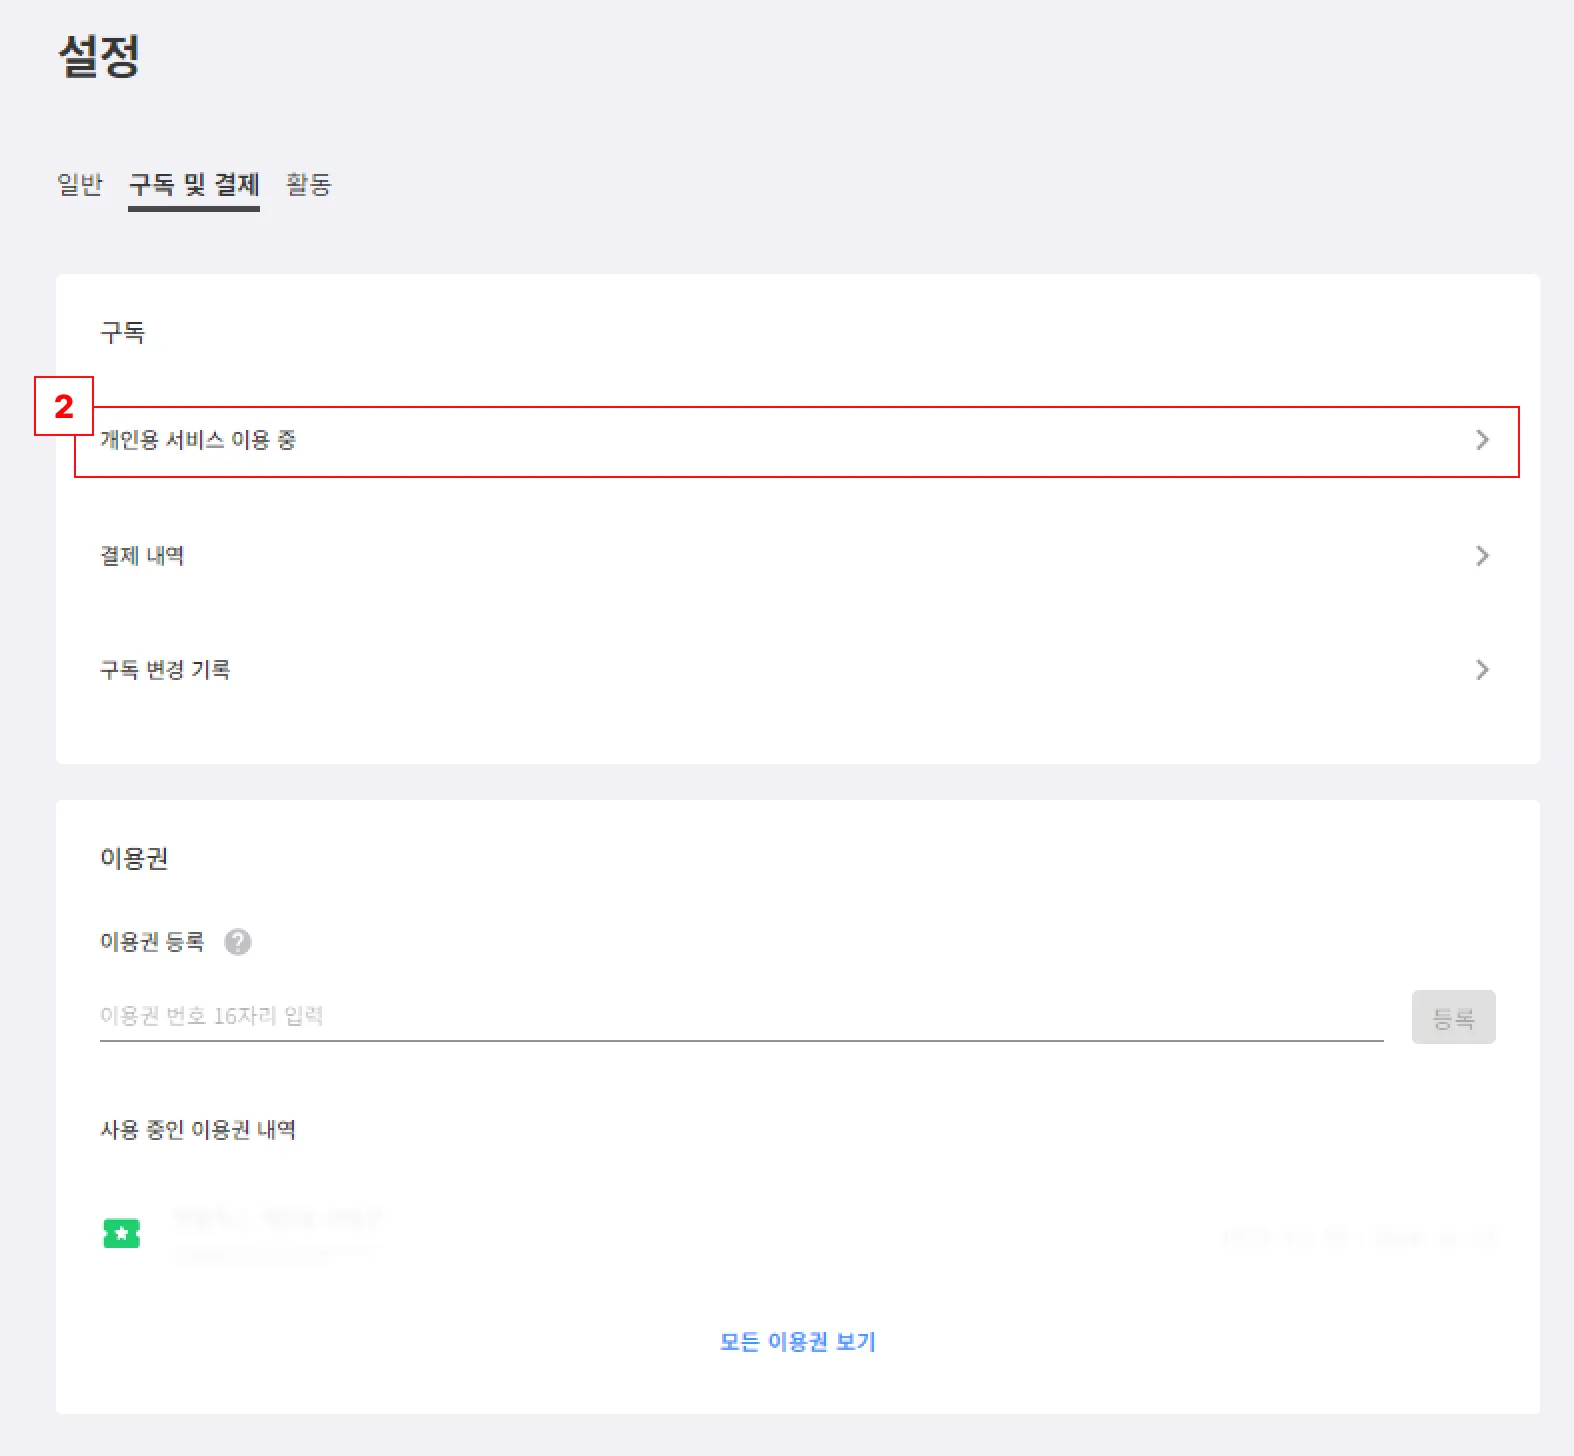Expand the 개인용 서비스 이용 중 chevron arrow
The image size is (1574, 1456).
(x=1482, y=440)
